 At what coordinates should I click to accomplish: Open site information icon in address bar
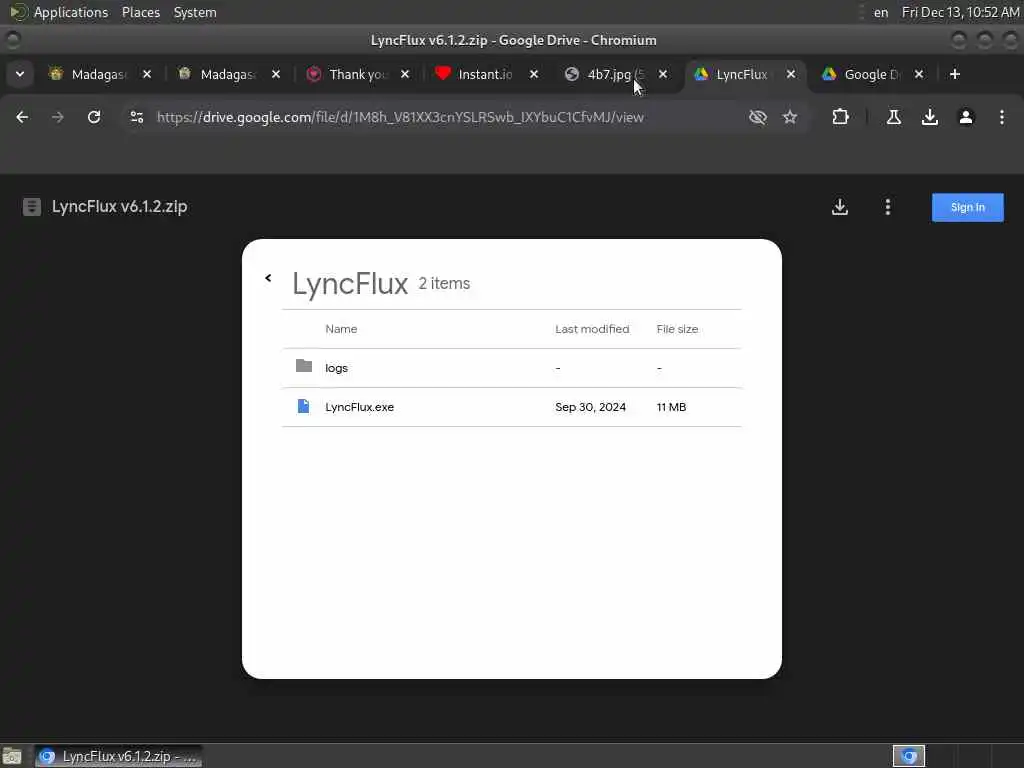(136, 117)
